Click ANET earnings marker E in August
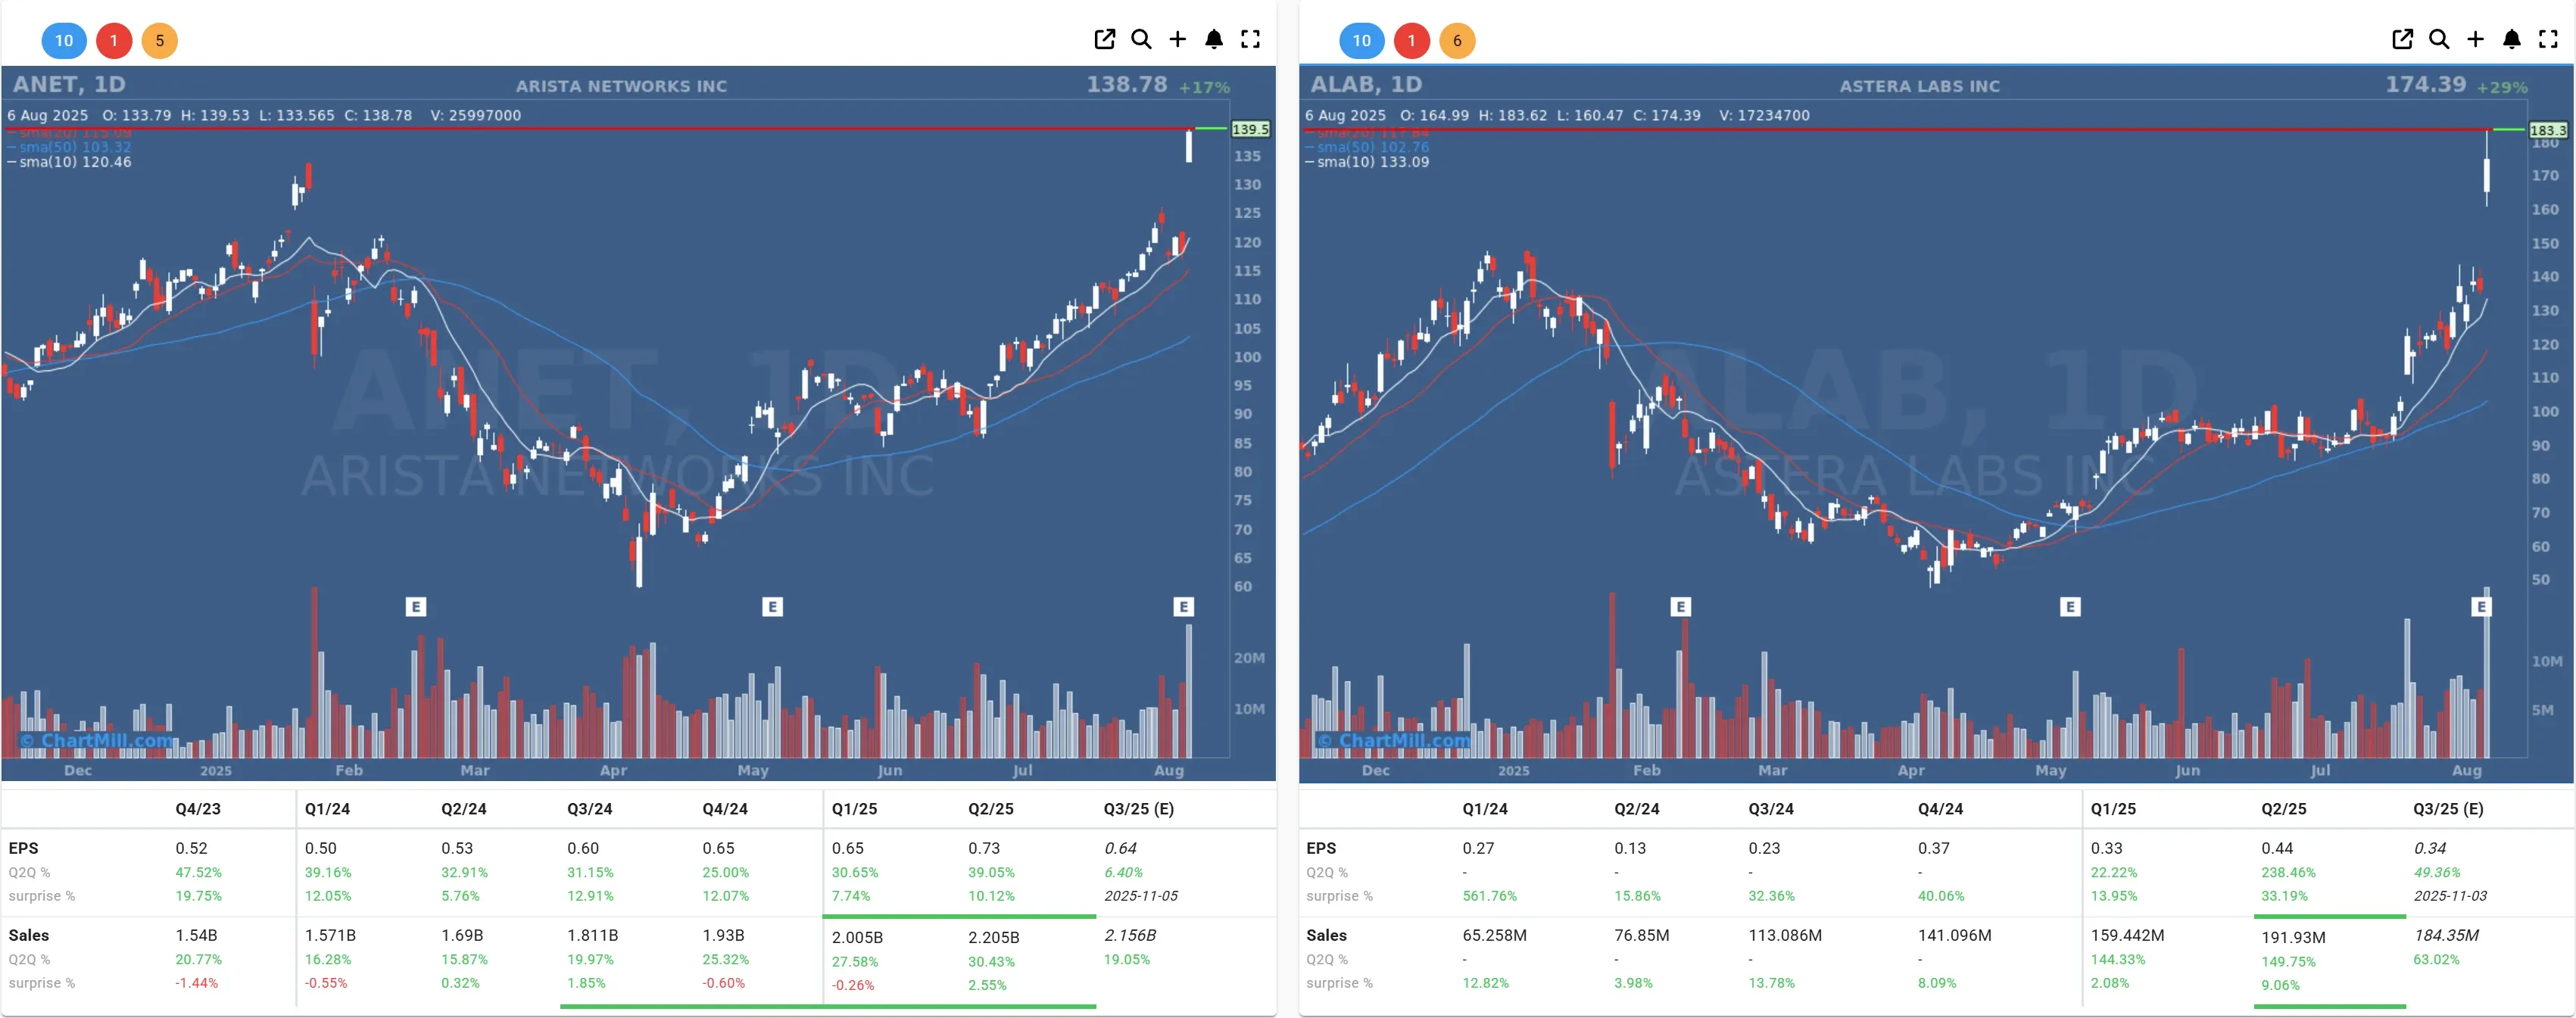Viewport: 2576px width, 1018px height. [x=1184, y=606]
